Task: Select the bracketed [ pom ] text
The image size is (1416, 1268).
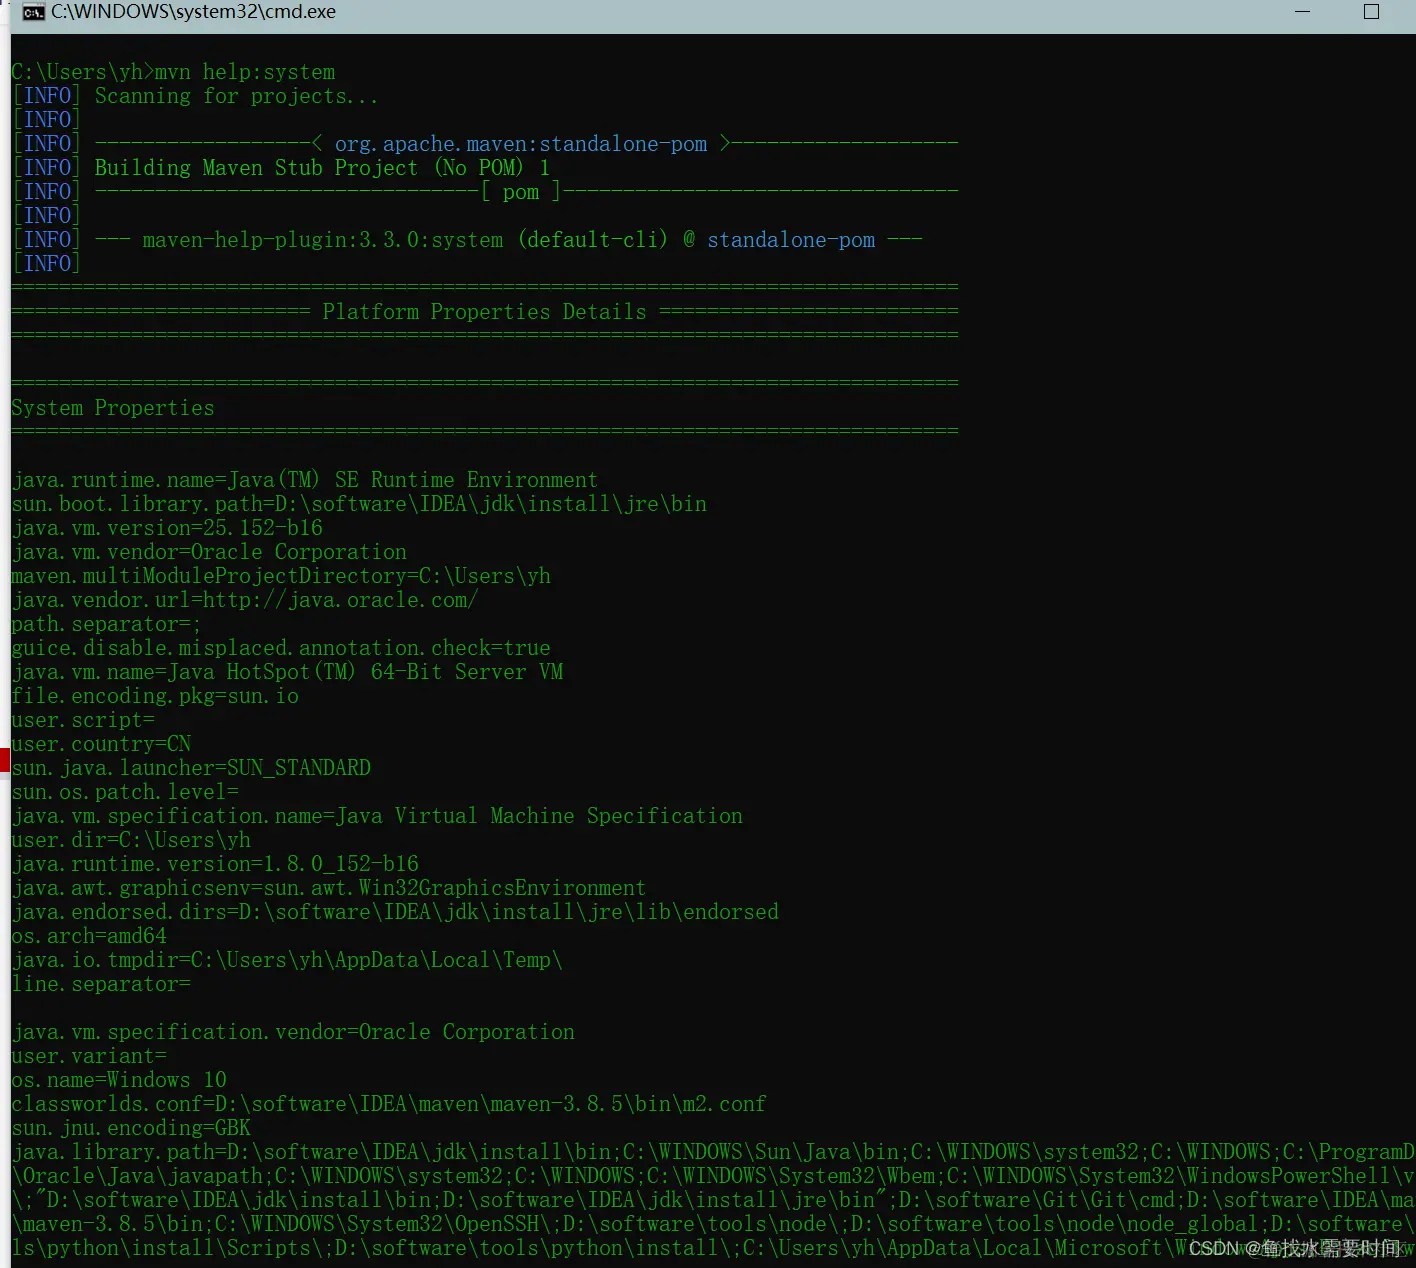Action: click(x=521, y=192)
